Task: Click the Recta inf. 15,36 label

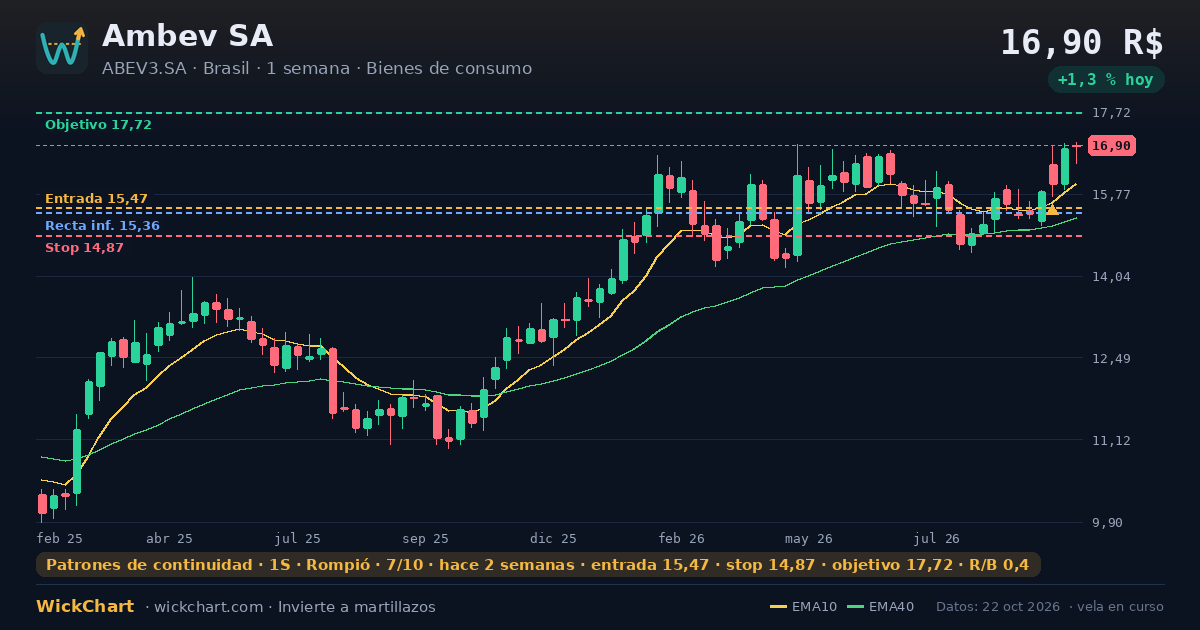Action: (102, 226)
